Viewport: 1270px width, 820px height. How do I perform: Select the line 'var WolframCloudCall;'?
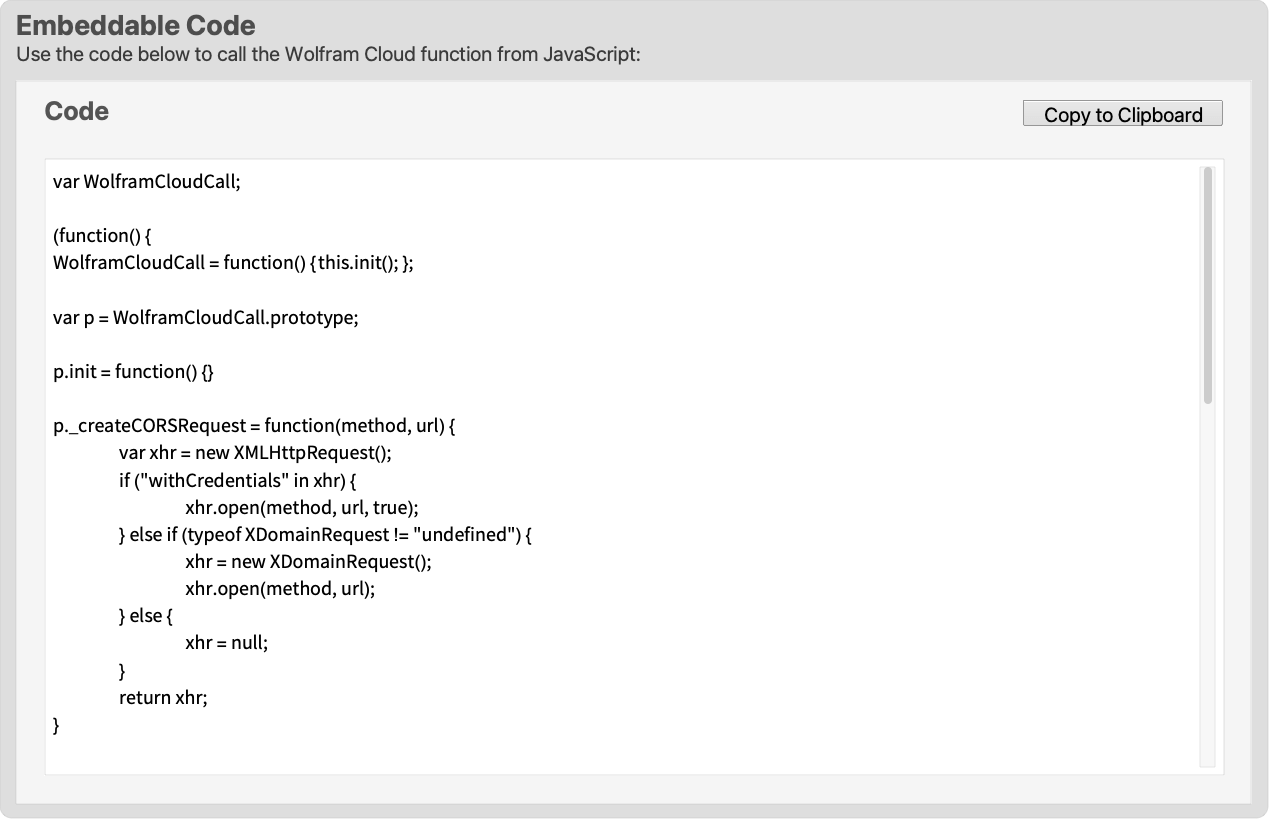[x=146, y=181]
